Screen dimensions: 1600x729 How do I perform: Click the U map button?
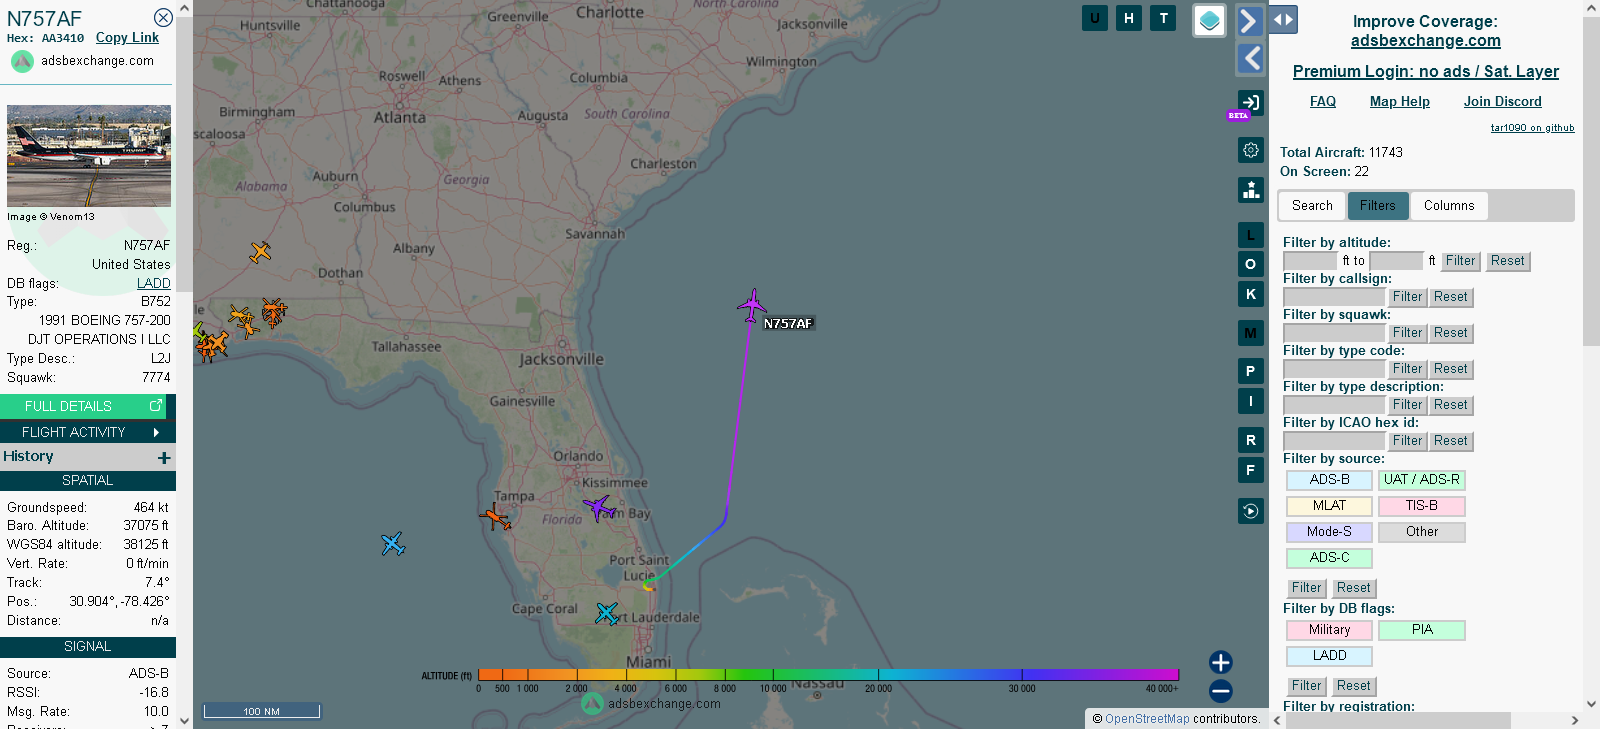(1095, 18)
